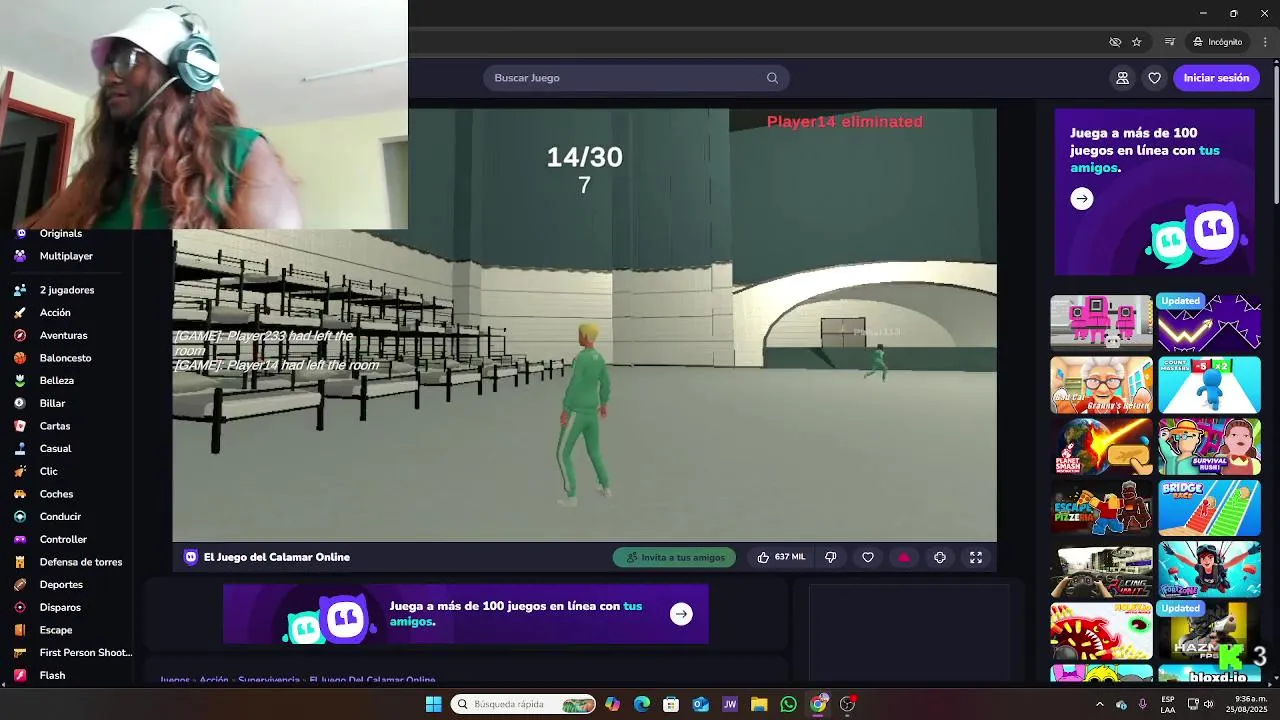
Task: Click the theater mode icon below game
Action: 940,557
